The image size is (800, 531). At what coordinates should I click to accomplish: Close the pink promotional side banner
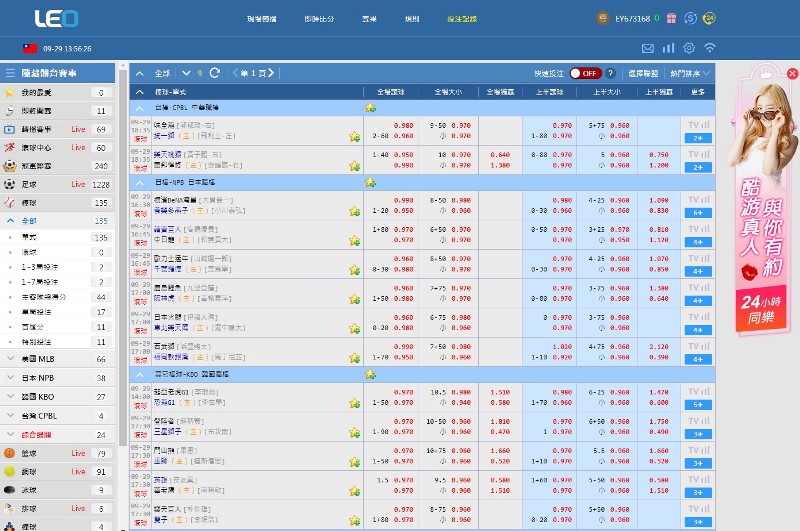[x=791, y=74]
